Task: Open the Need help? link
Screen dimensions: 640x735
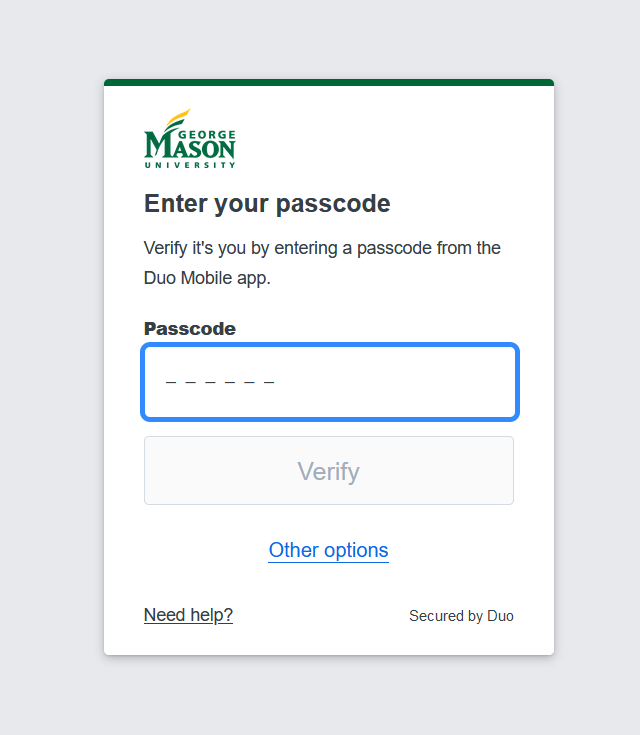Action: pyautogui.click(x=188, y=615)
